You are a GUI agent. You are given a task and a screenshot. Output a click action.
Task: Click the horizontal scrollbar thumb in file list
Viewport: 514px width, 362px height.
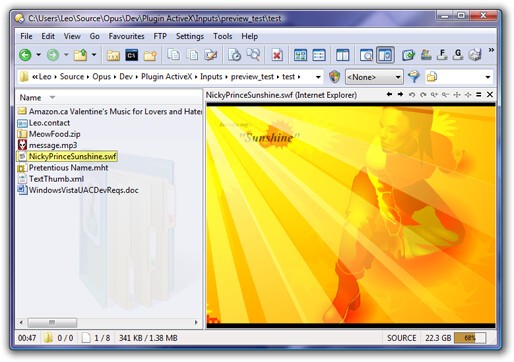click(52, 322)
